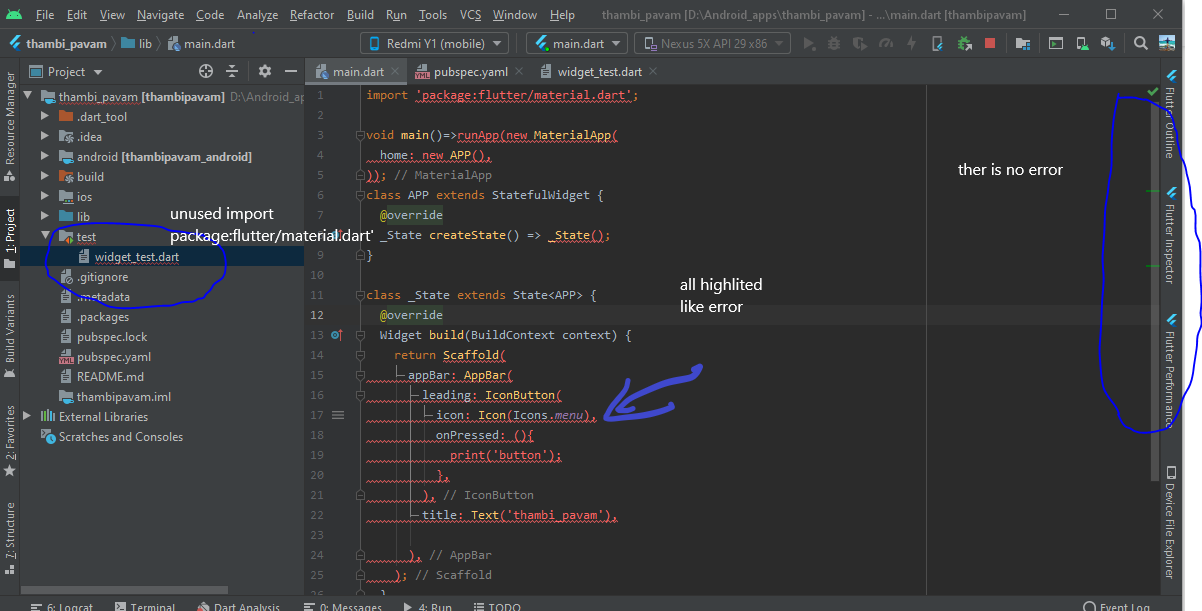Expand the lib folder

44,217
